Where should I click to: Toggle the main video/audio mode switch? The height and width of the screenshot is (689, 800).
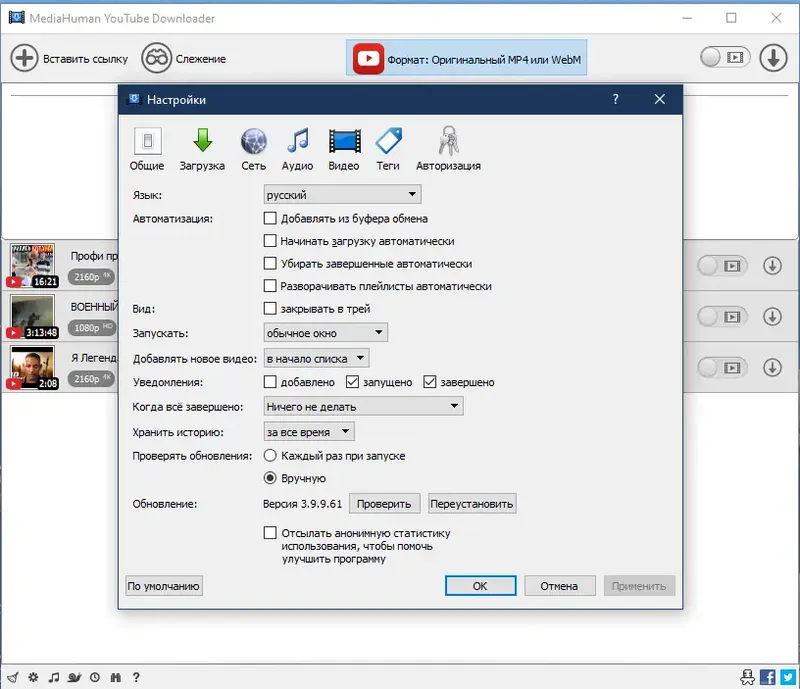click(x=725, y=57)
